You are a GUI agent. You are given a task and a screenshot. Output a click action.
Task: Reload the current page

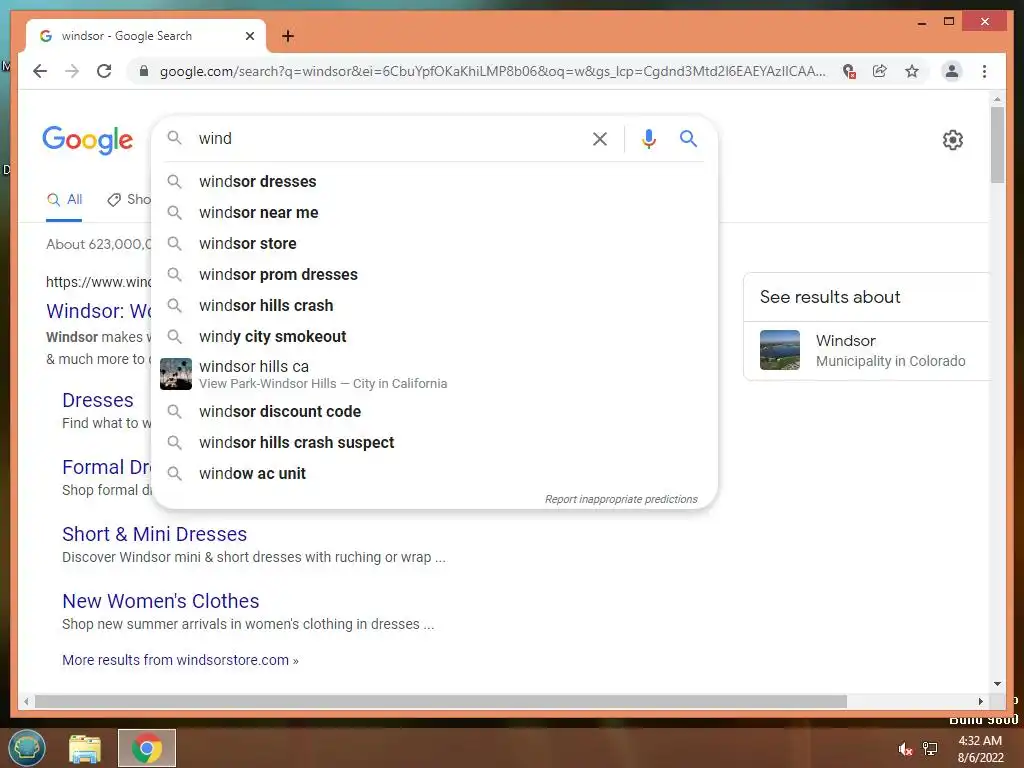104,71
